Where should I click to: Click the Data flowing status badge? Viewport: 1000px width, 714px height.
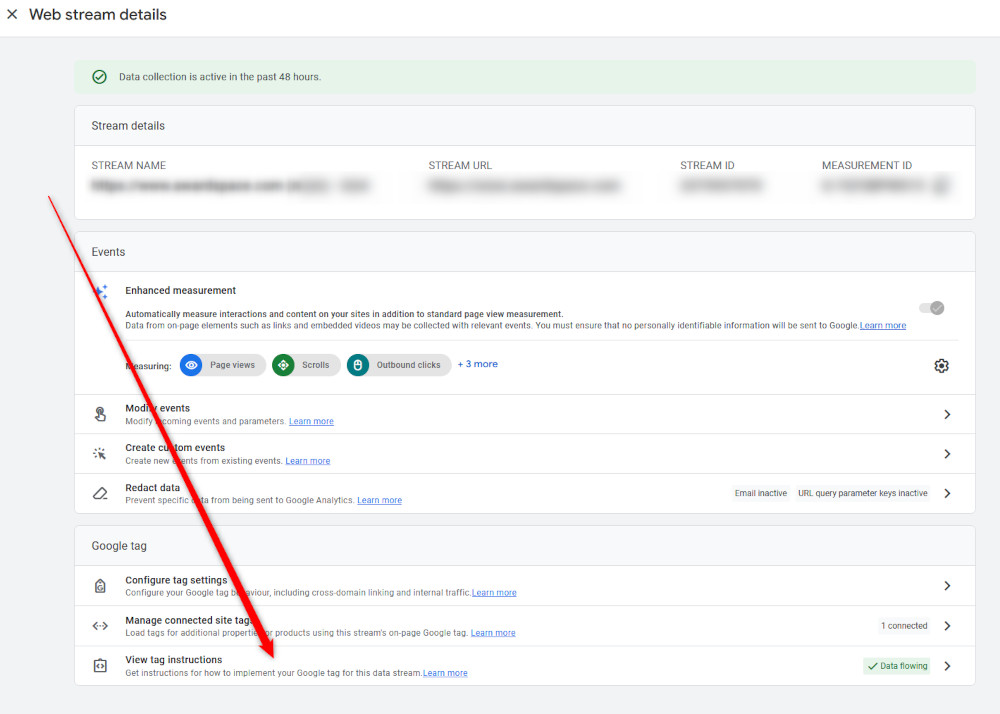pyautogui.click(x=897, y=666)
